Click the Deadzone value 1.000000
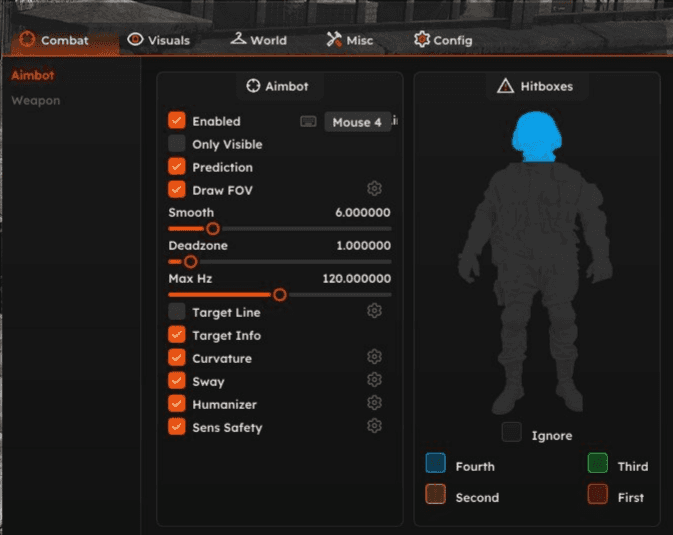The width and height of the screenshot is (673, 535). (364, 246)
